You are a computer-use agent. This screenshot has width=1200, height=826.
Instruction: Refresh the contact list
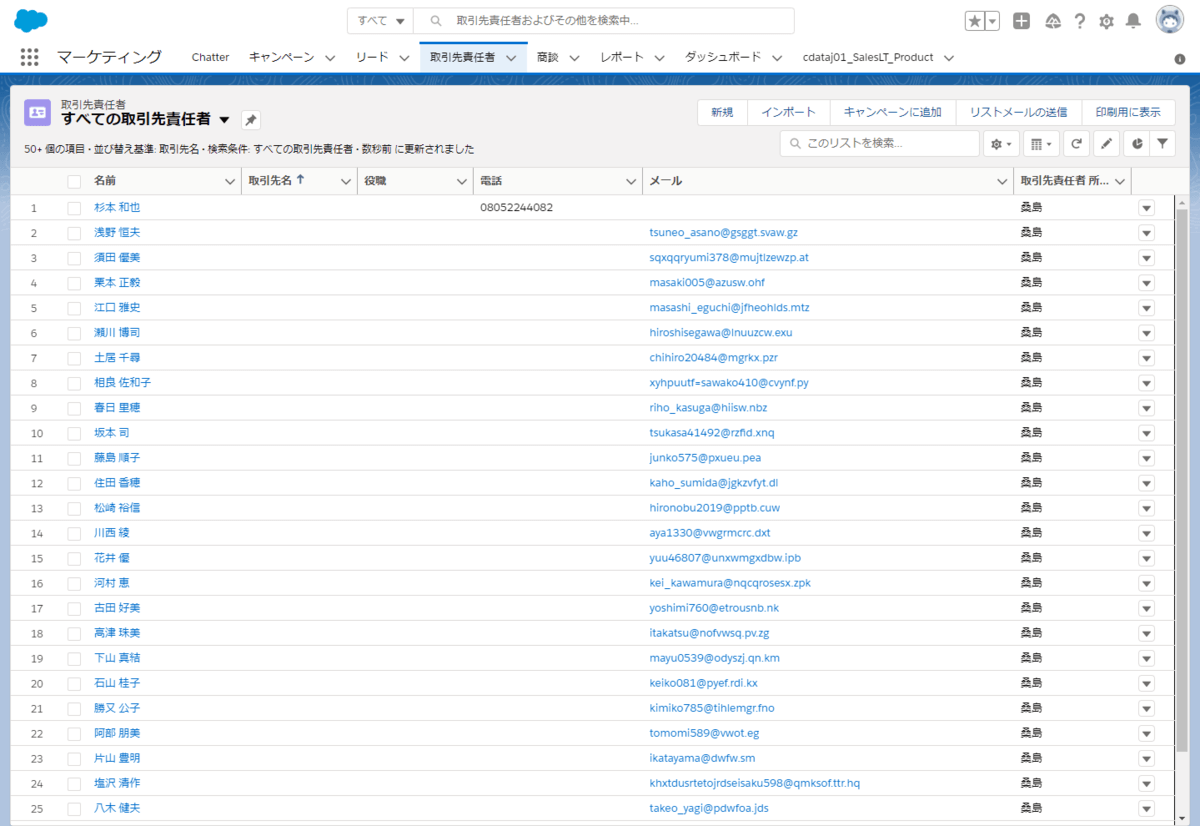pos(1076,144)
